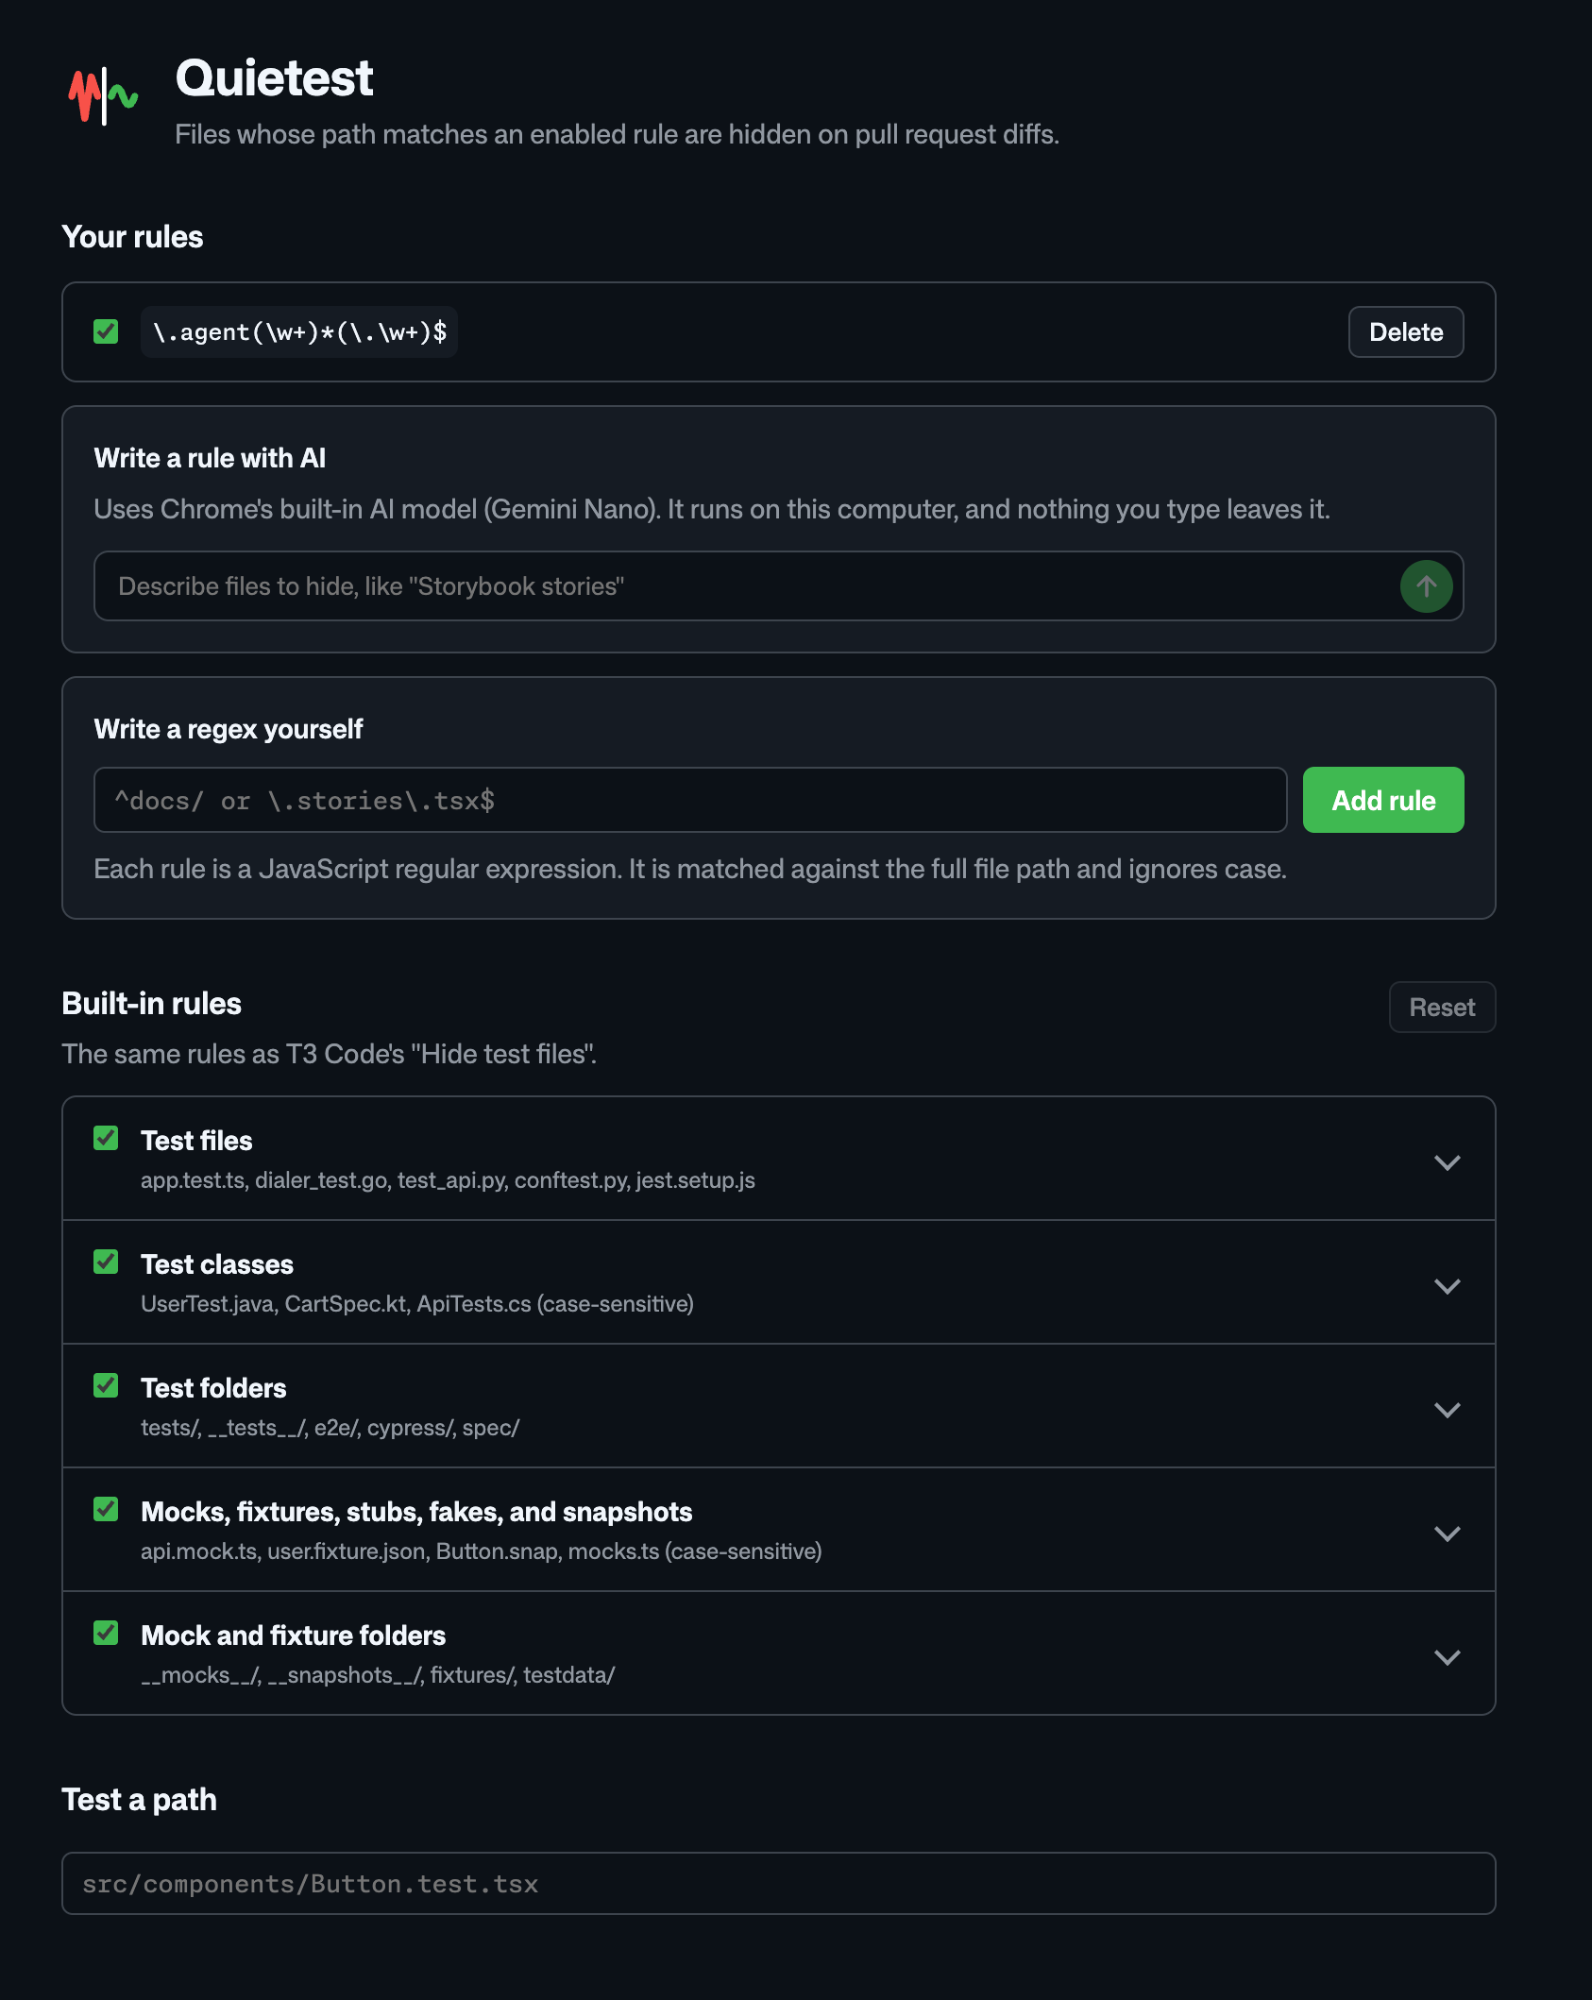Click the api.mock.ts examples line
1592x2000 pixels.
(481, 1551)
